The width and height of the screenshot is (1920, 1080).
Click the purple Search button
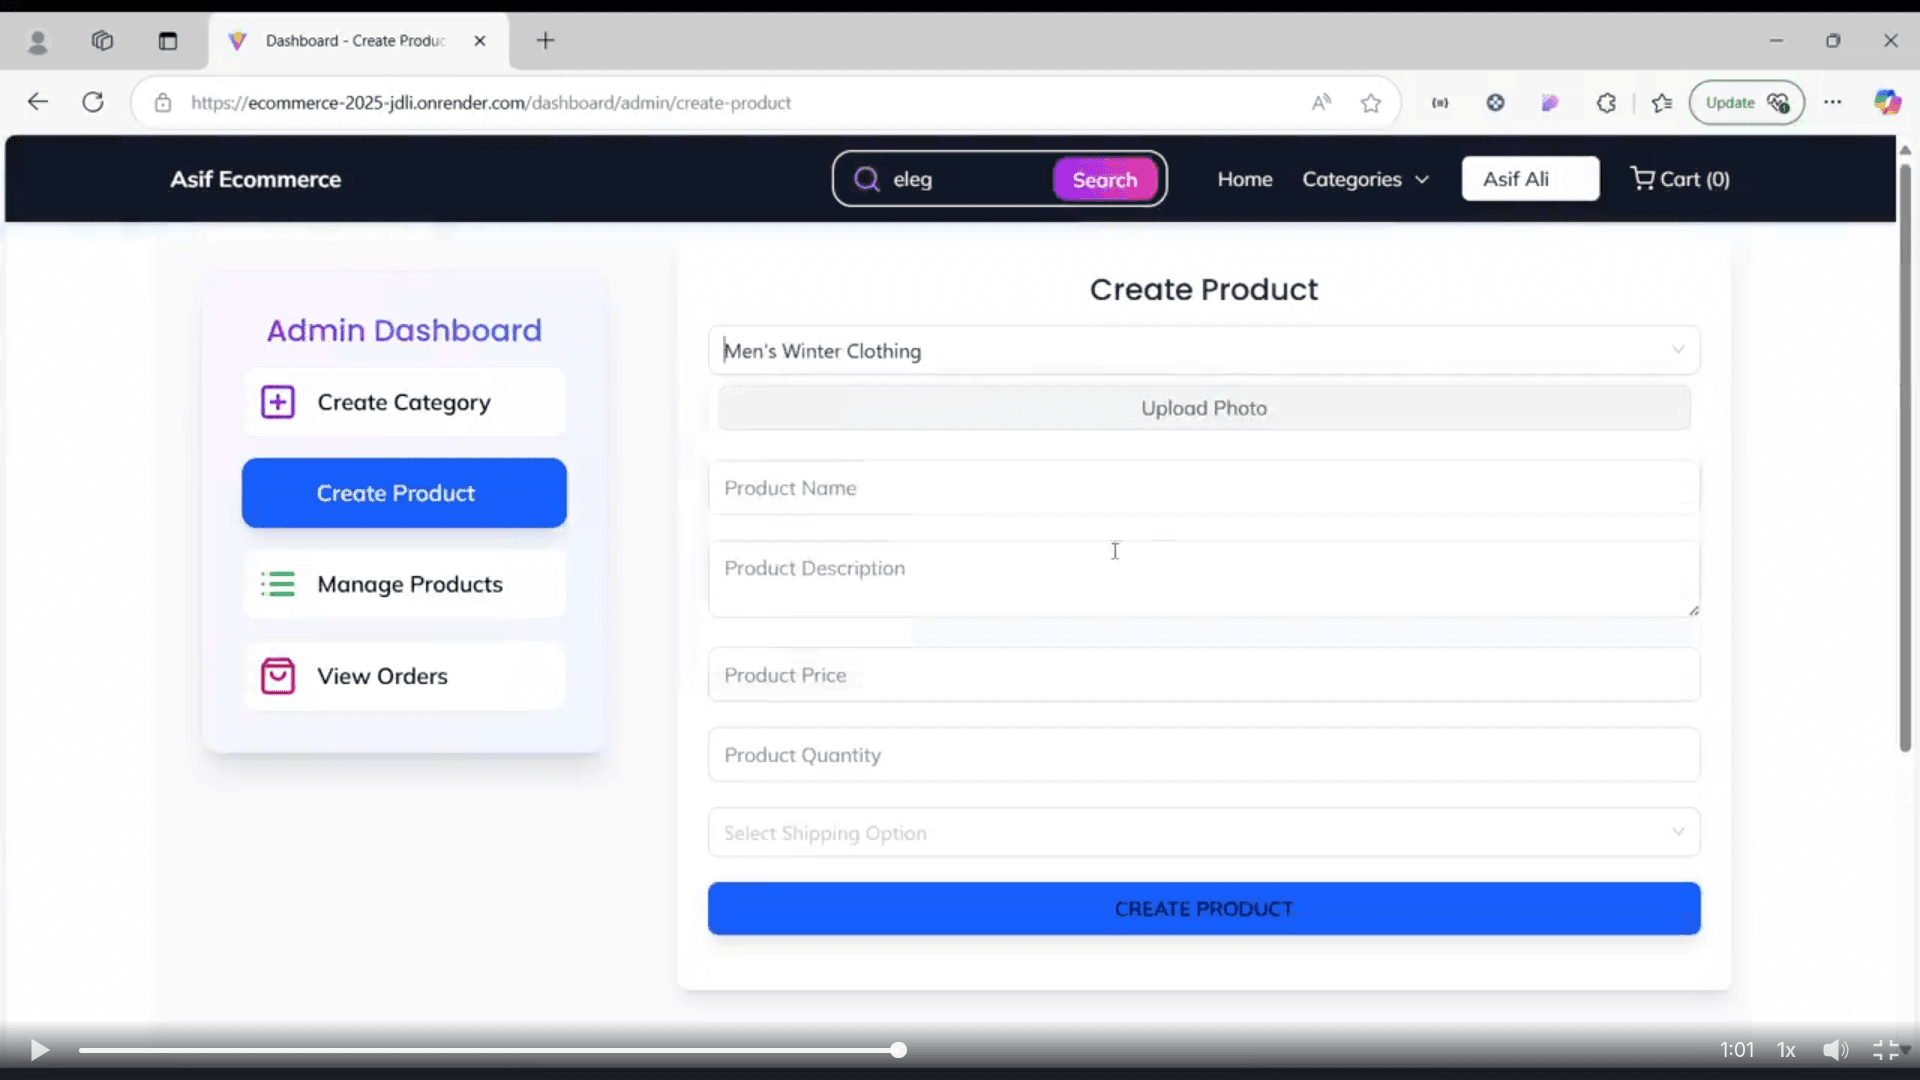point(1105,180)
